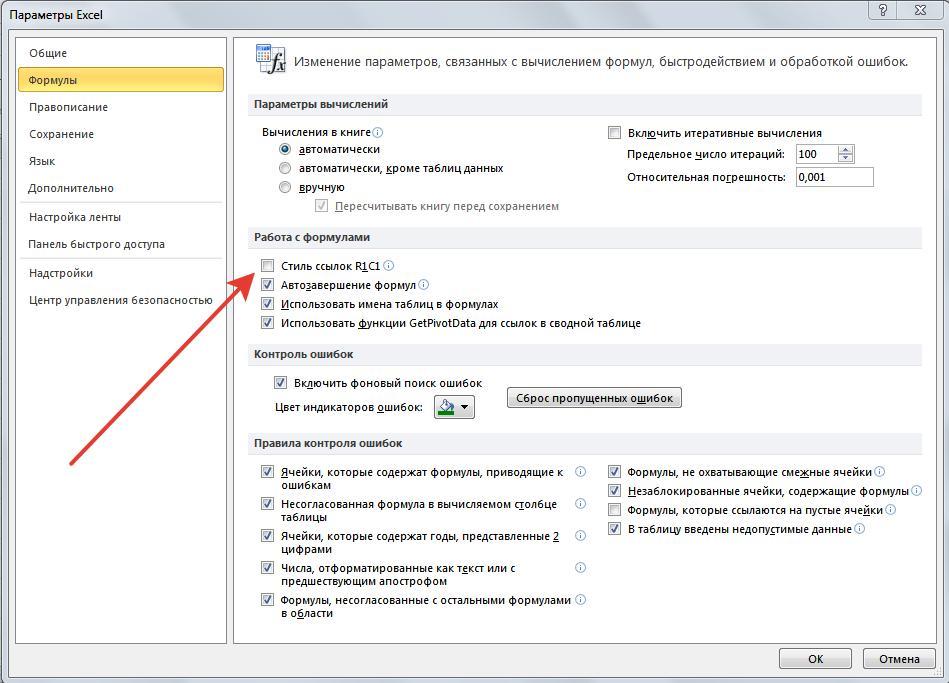Click the formulas fx header icon
This screenshot has height=683, width=949.
(x=271, y=59)
